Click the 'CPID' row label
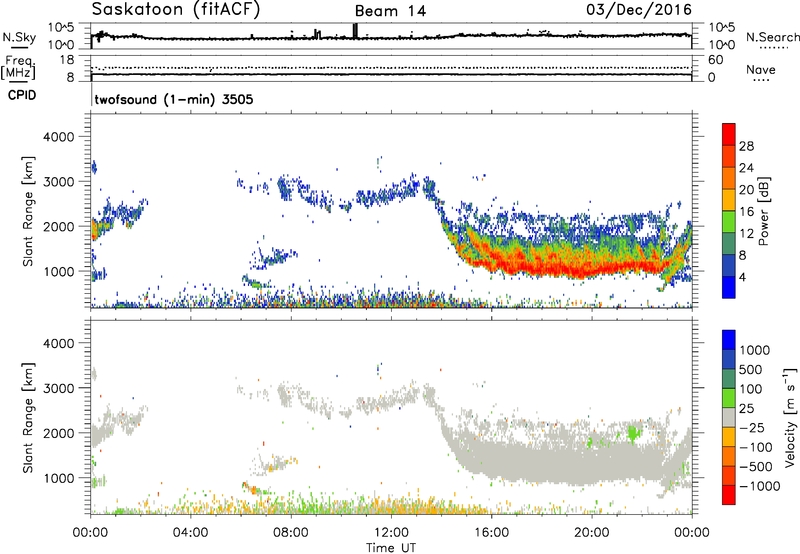 coord(22,95)
